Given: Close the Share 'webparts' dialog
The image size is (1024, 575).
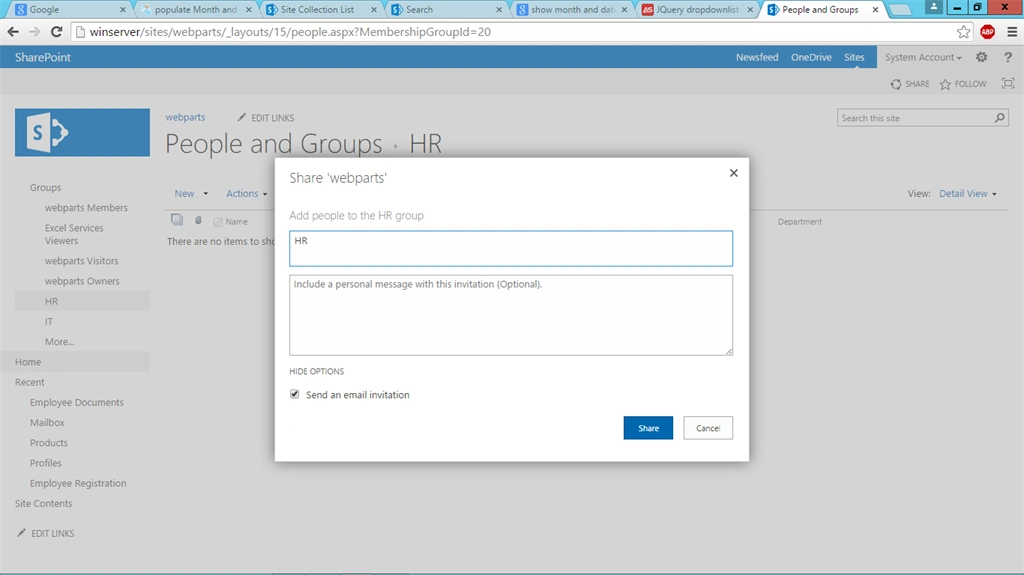Looking at the screenshot, I should click(733, 173).
